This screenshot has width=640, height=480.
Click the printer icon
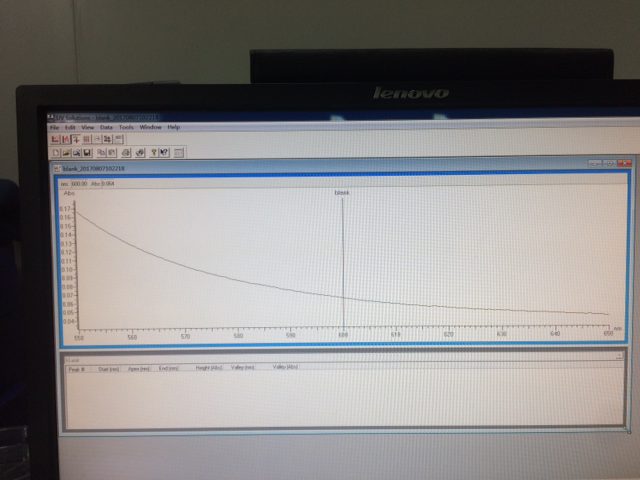click(126, 153)
